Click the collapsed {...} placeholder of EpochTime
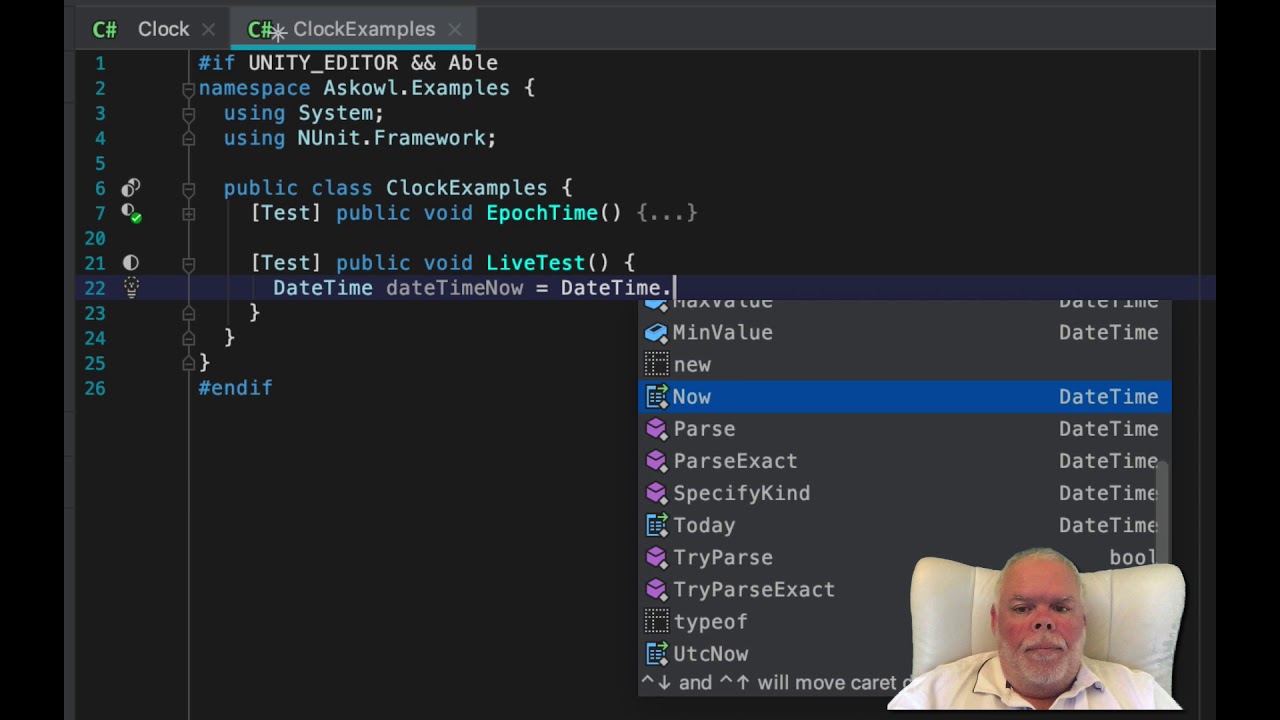The image size is (1280, 720). [x=666, y=213]
